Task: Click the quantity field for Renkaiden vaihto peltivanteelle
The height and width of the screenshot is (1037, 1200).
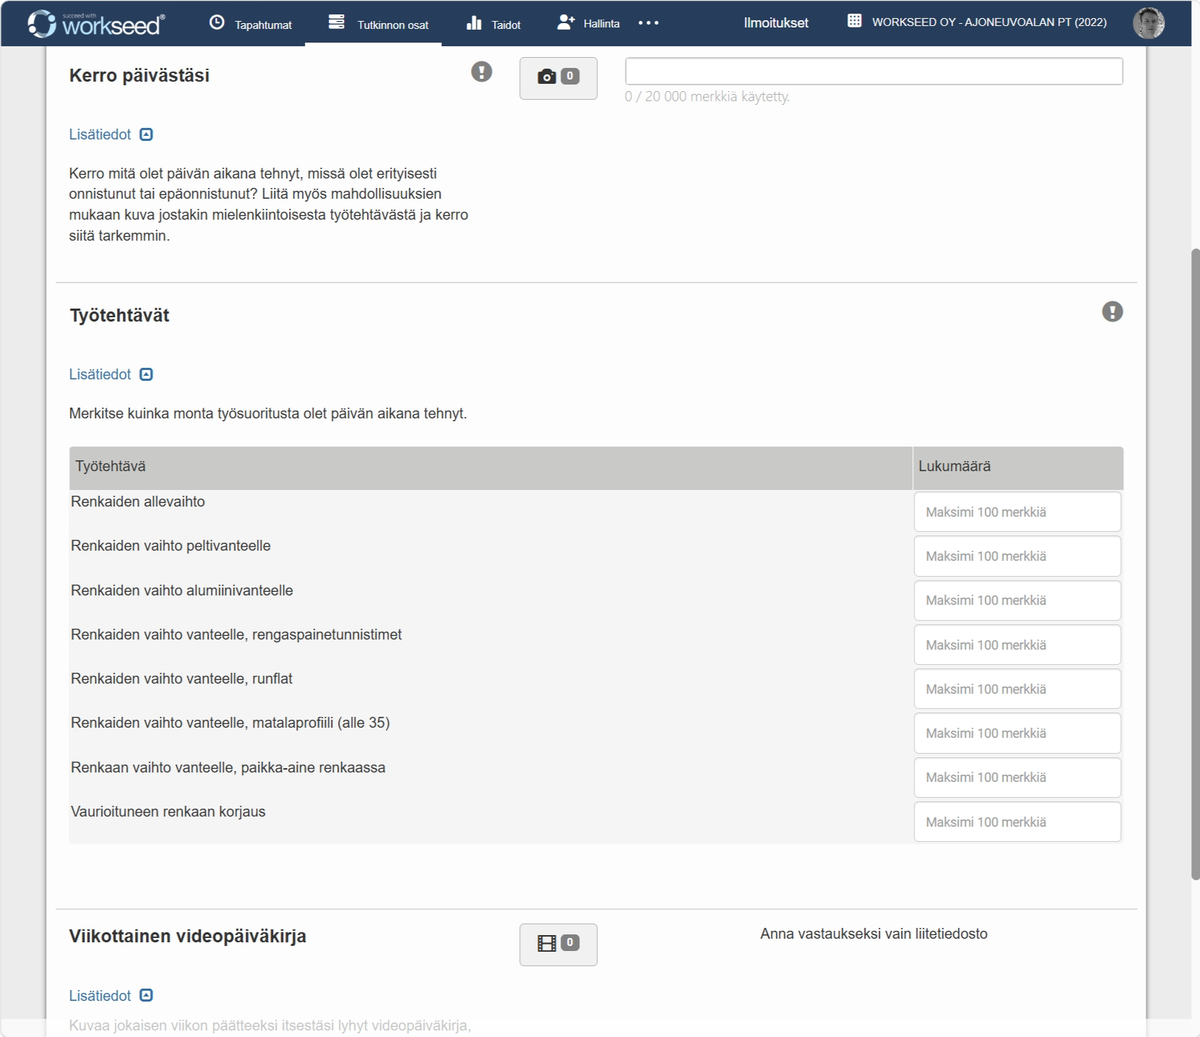Action: pos(1017,556)
